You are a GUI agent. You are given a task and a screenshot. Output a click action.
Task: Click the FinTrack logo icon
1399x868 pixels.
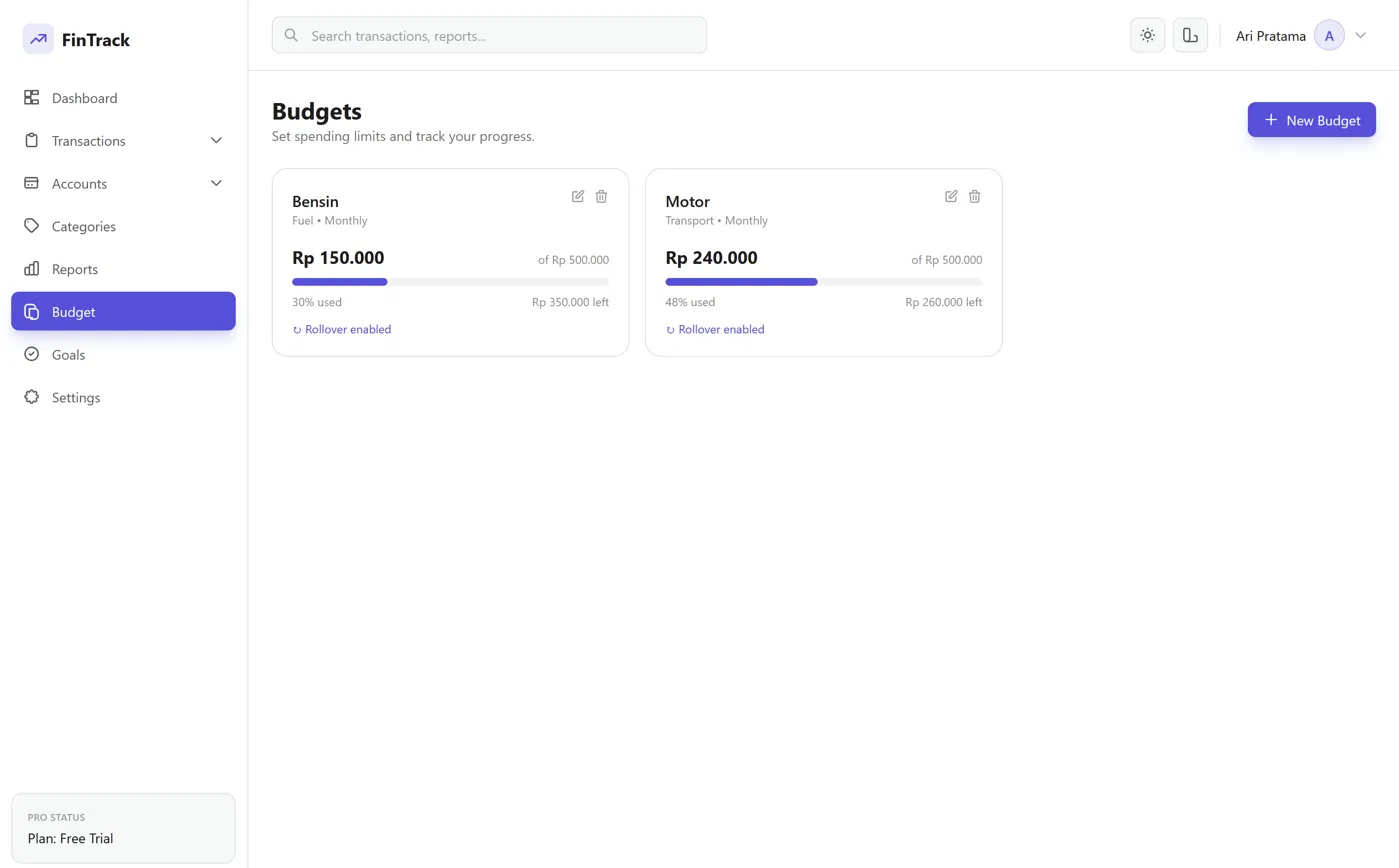(38, 39)
